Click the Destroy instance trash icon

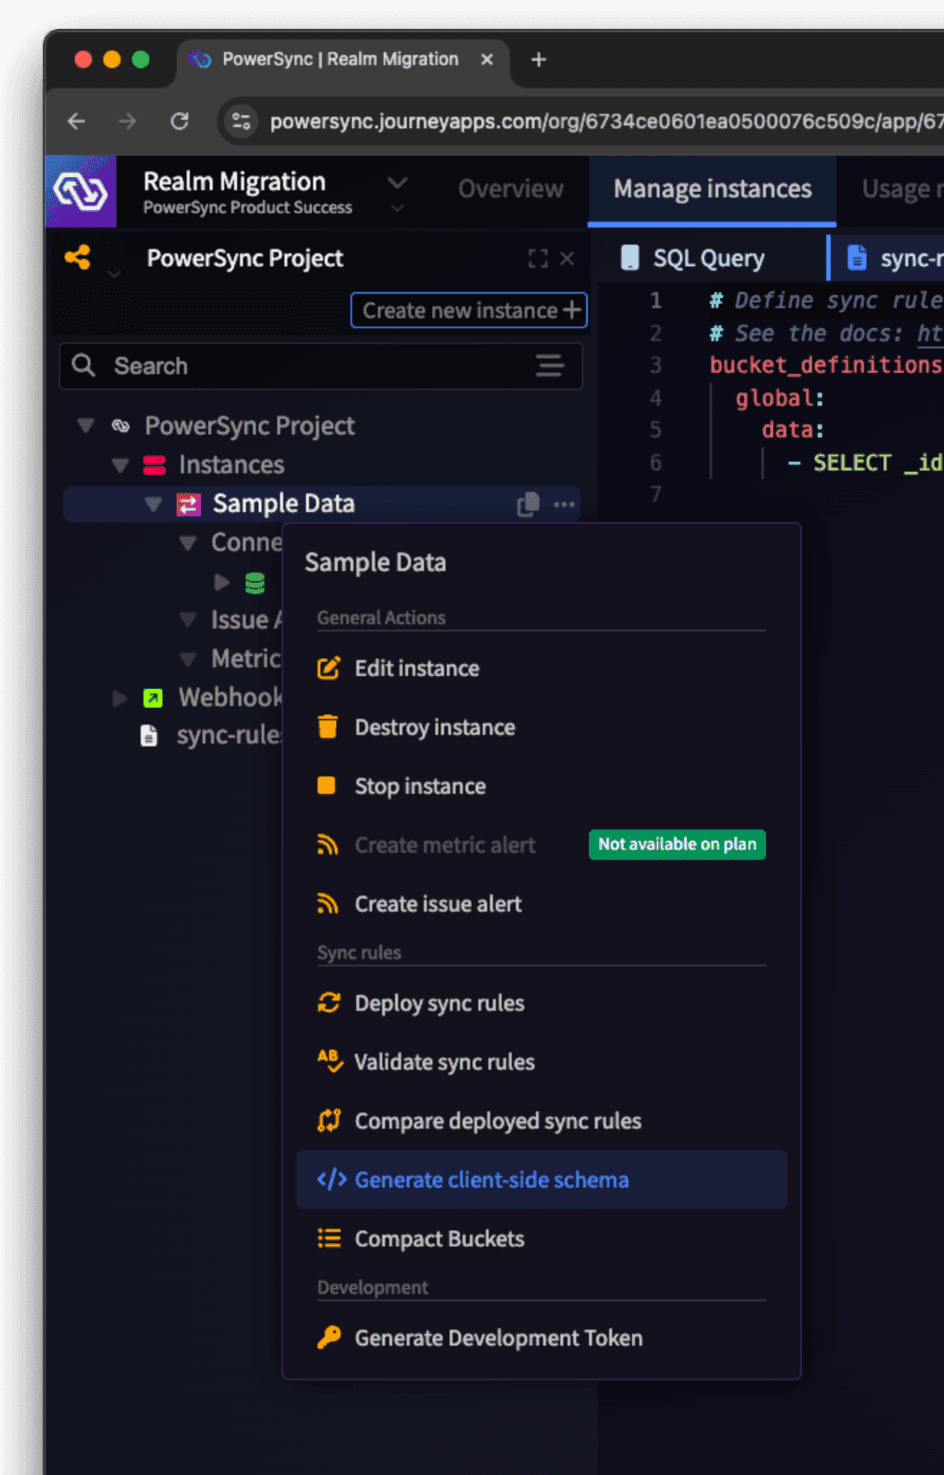328,727
